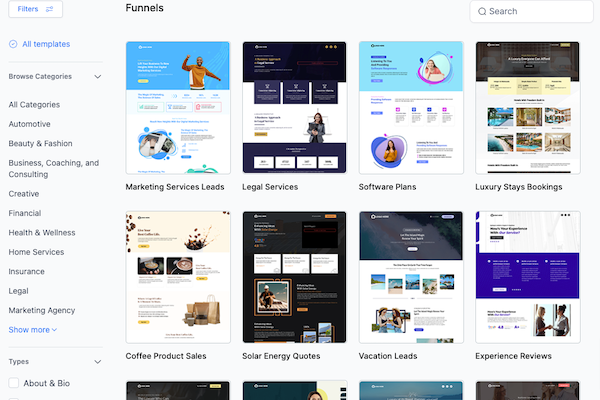600x400 pixels.
Task: Click the Solar Energy Quotes title text
Action: (281, 356)
